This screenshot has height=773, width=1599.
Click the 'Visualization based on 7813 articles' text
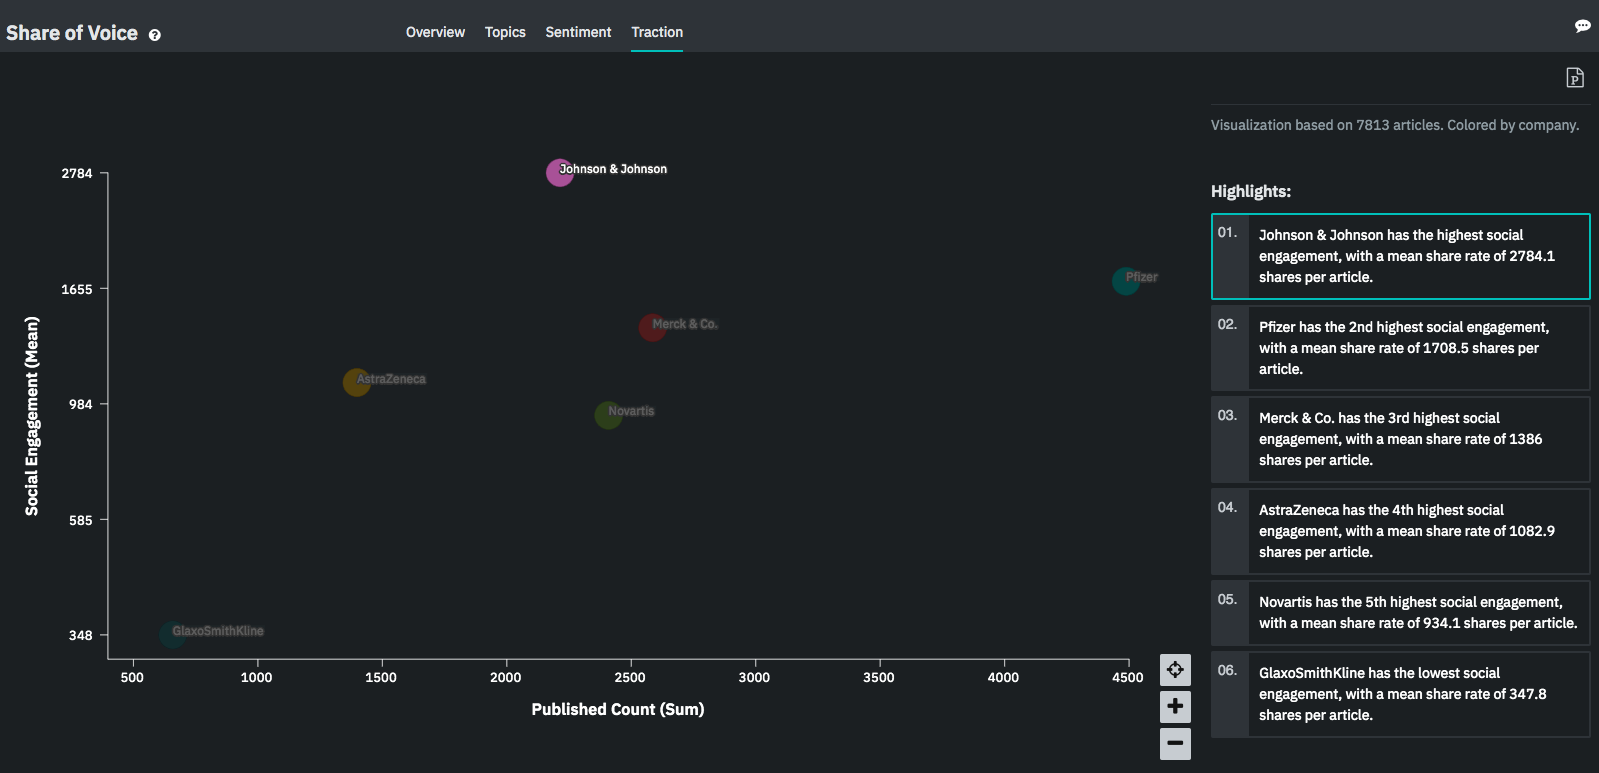pyautogui.click(x=1395, y=125)
